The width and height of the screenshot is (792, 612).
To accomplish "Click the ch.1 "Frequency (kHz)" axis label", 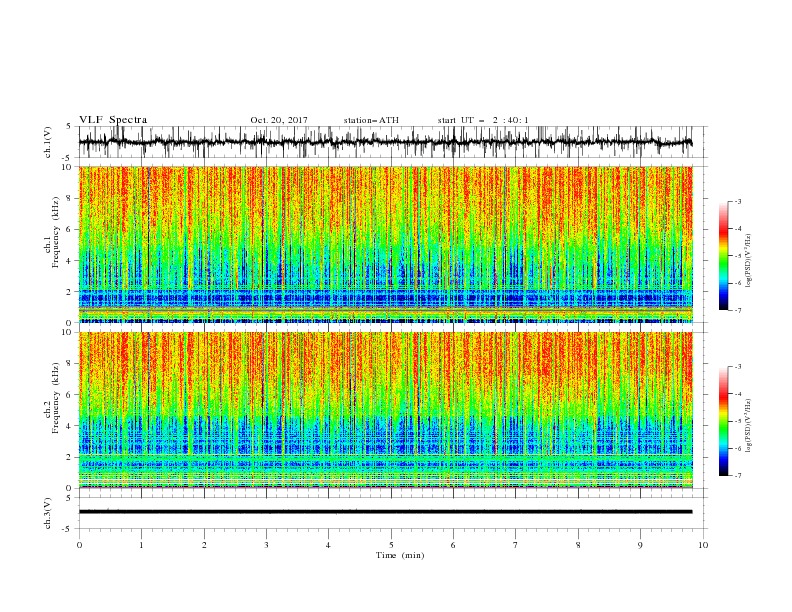I will (x=56, y=233).
